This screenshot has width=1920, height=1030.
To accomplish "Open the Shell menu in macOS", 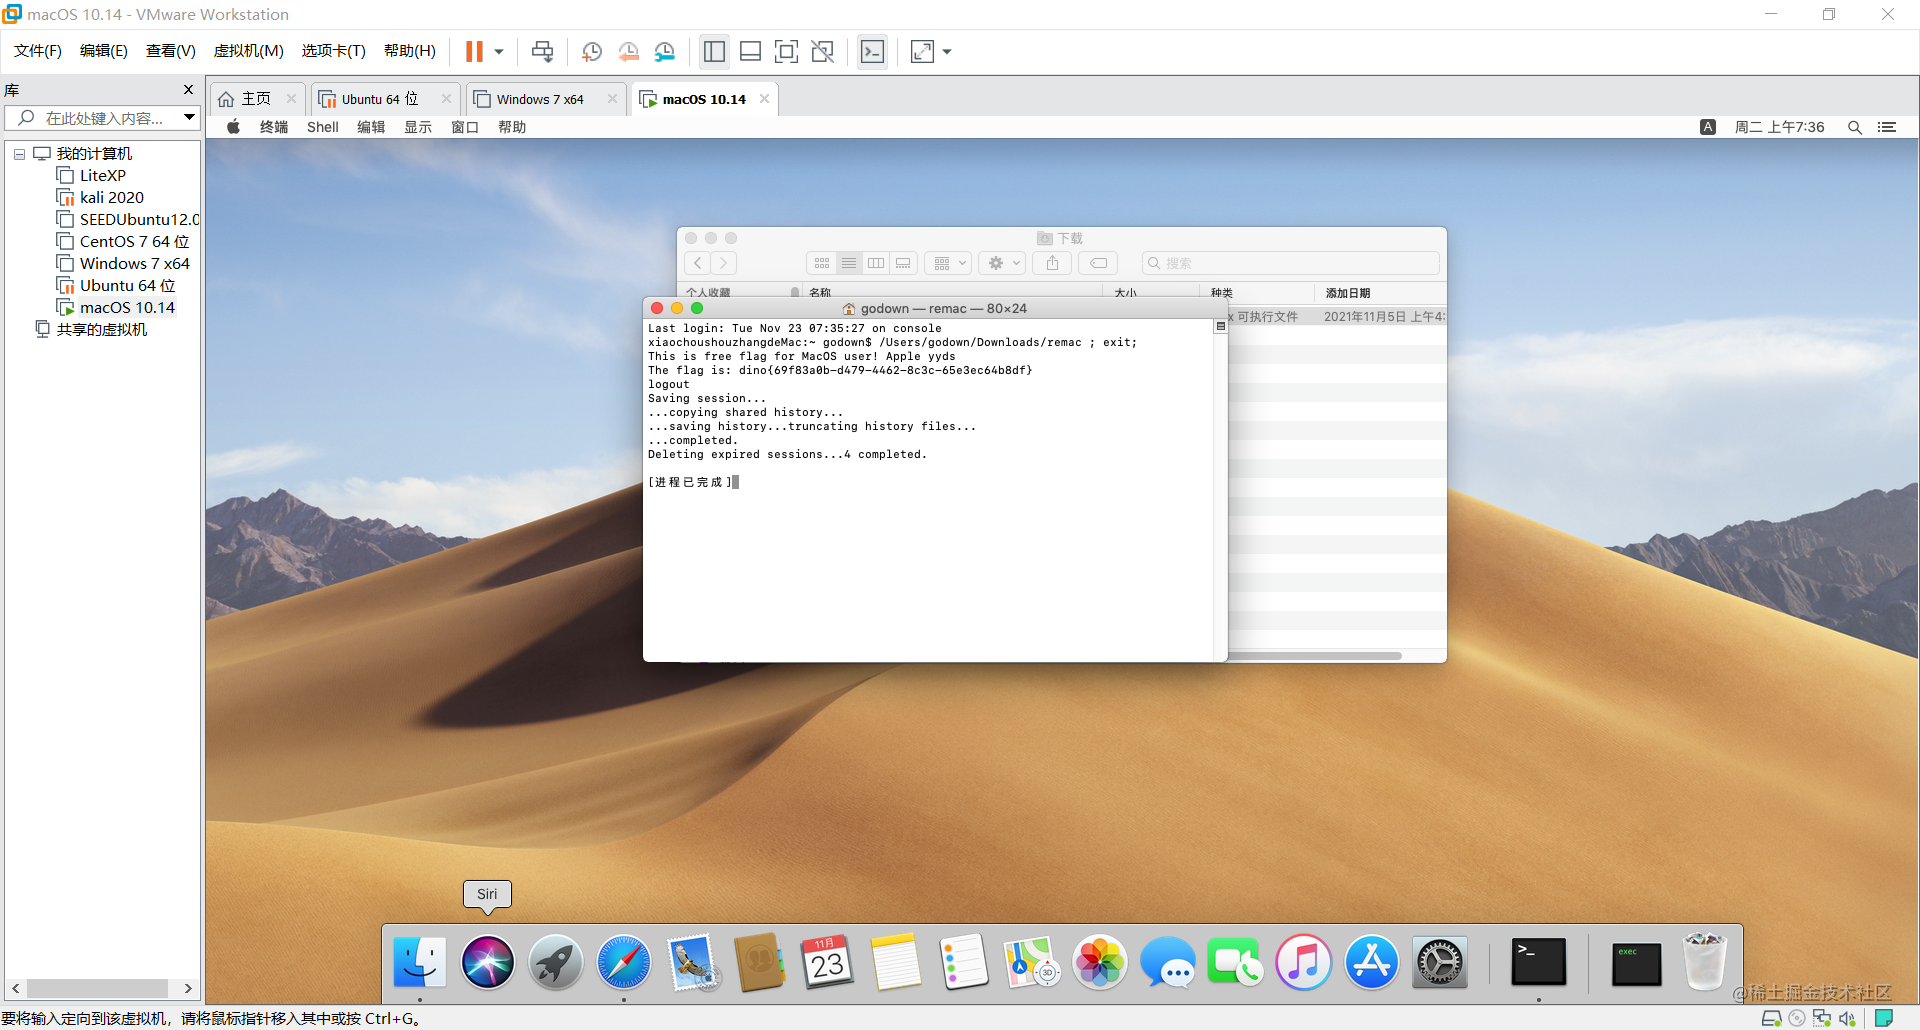I will click(323, 127).
